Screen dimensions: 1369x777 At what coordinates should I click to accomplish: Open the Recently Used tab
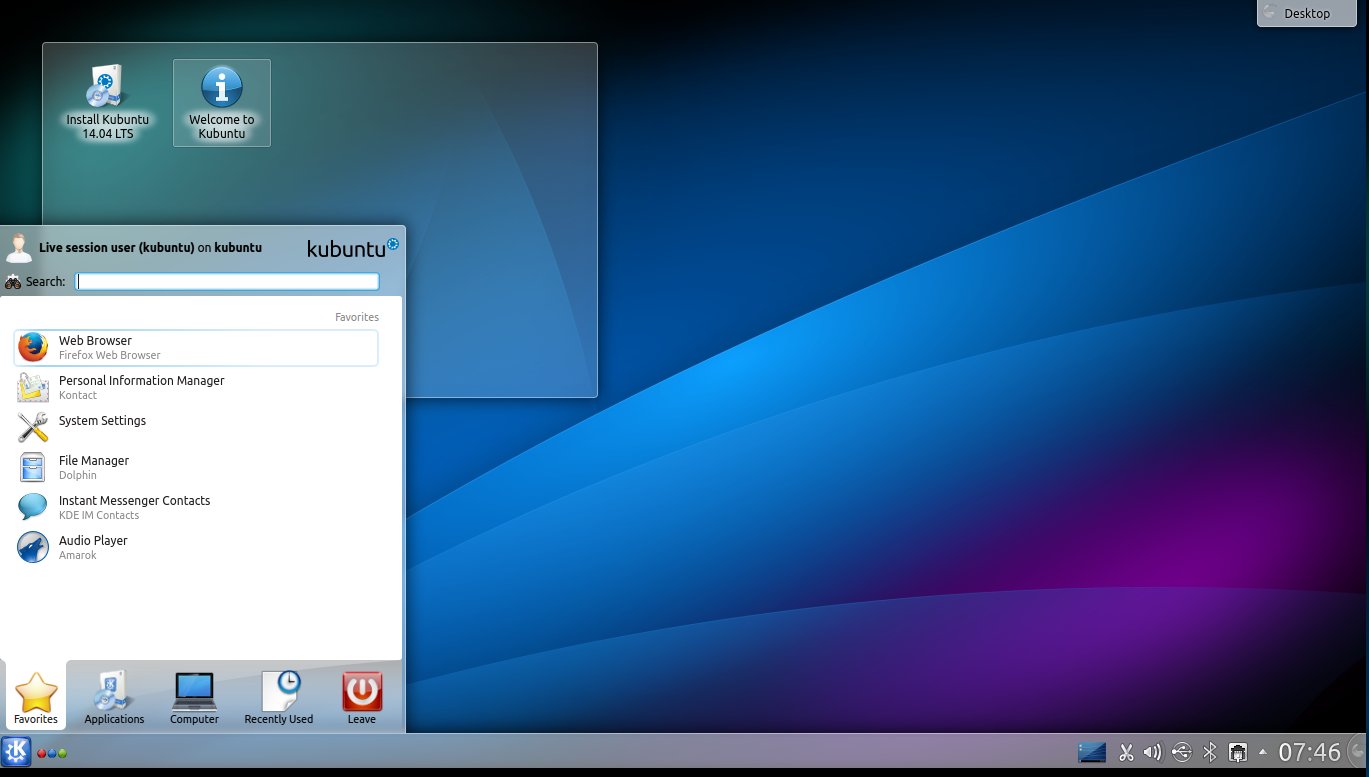[x=279, y=697]
